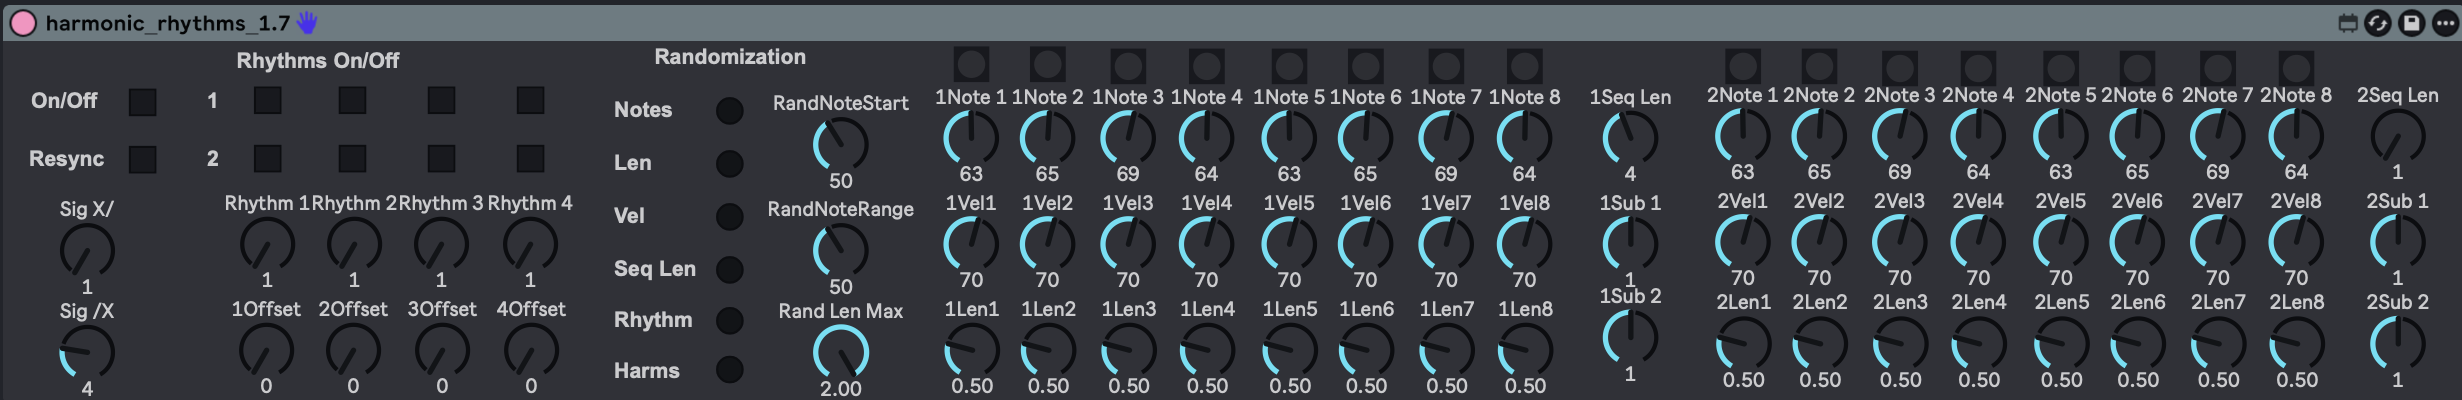This screenshot has height=400, width=2462.
Task: Trigger Notes randomization button
Action: point(730,110)
